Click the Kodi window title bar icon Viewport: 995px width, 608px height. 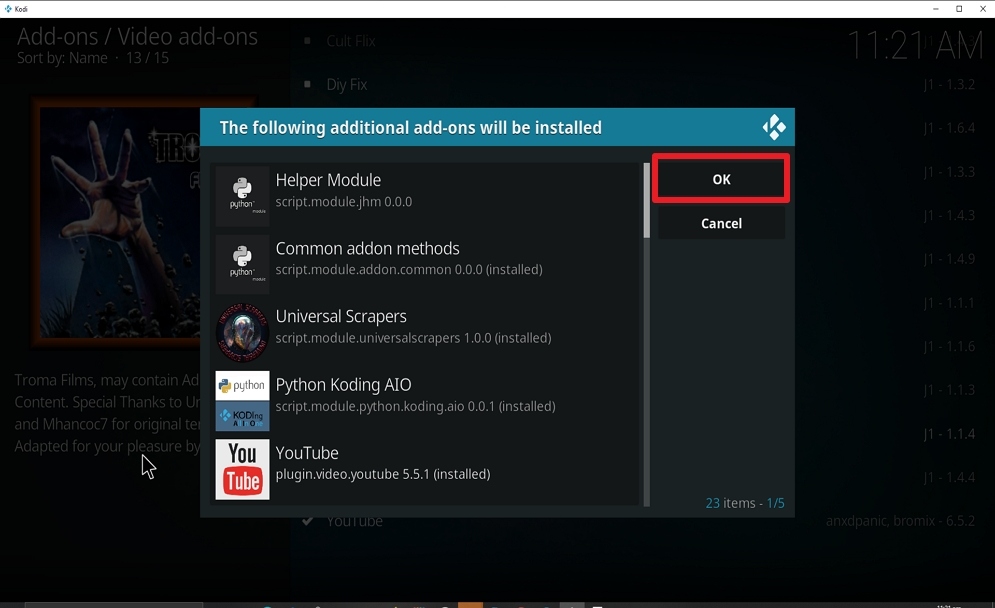(8, 9)
